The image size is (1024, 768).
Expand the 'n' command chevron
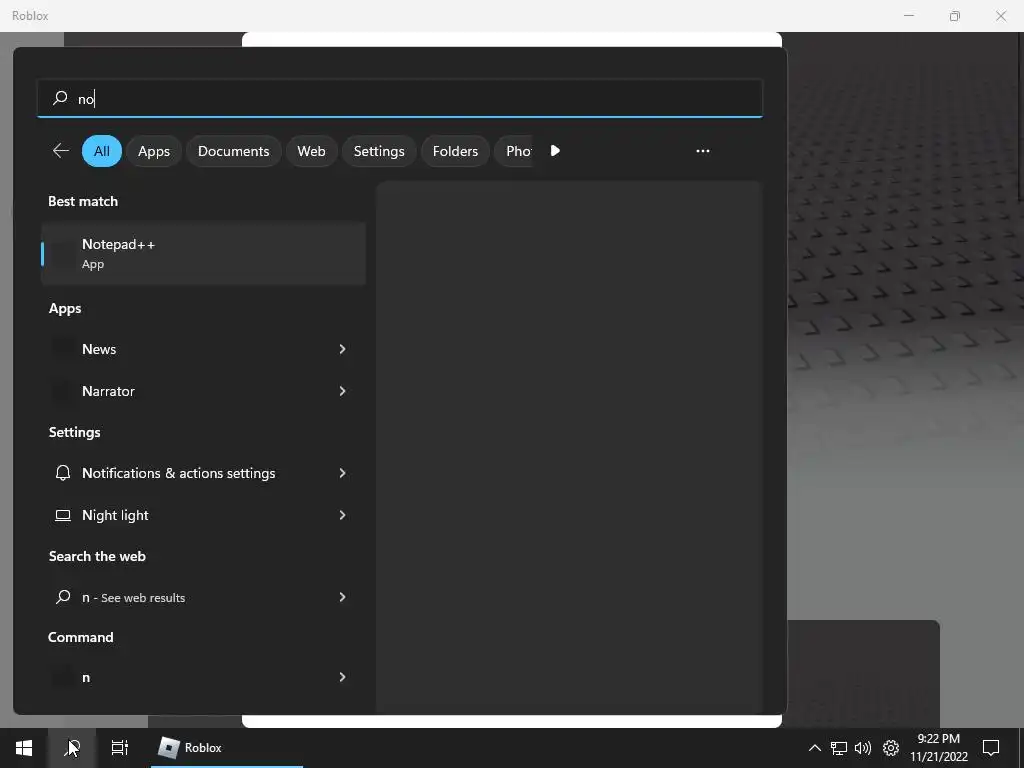click(342, 677)
